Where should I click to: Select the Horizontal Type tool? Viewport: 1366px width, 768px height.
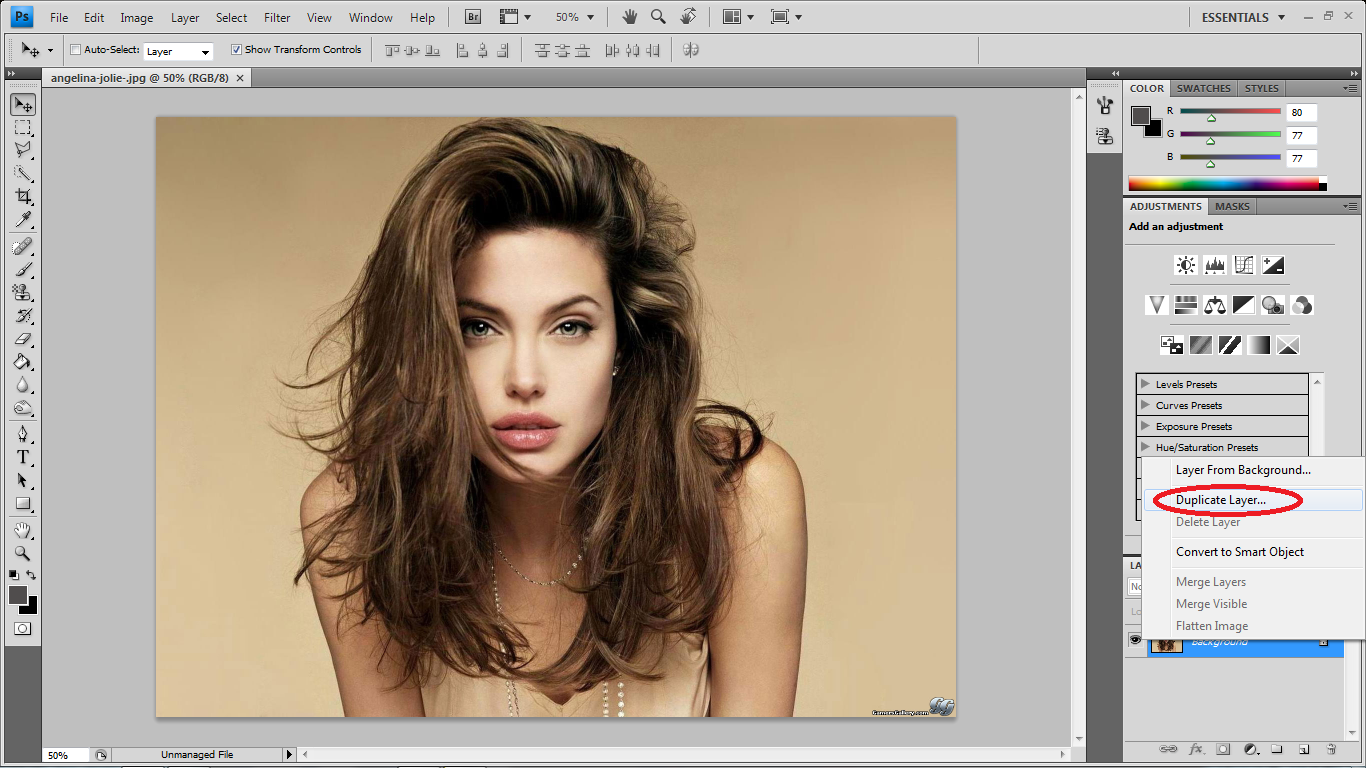coord(23,457)
